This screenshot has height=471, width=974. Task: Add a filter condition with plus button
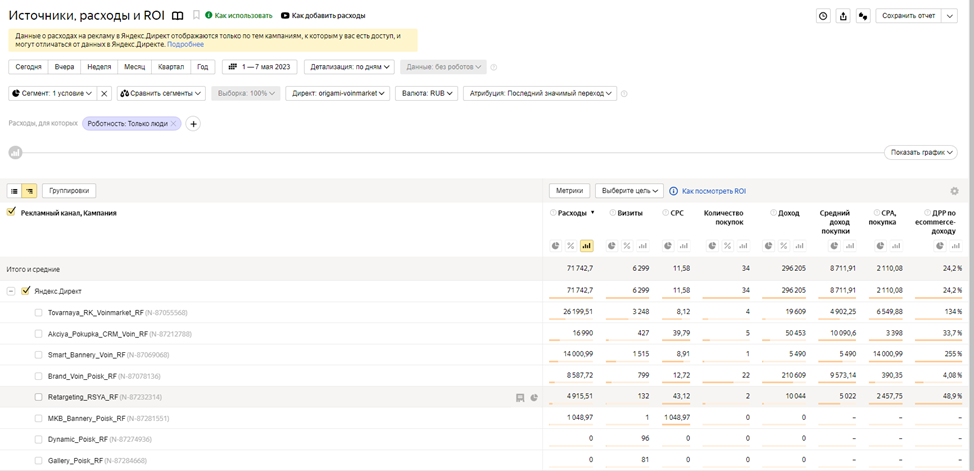[x=194, y=124]
